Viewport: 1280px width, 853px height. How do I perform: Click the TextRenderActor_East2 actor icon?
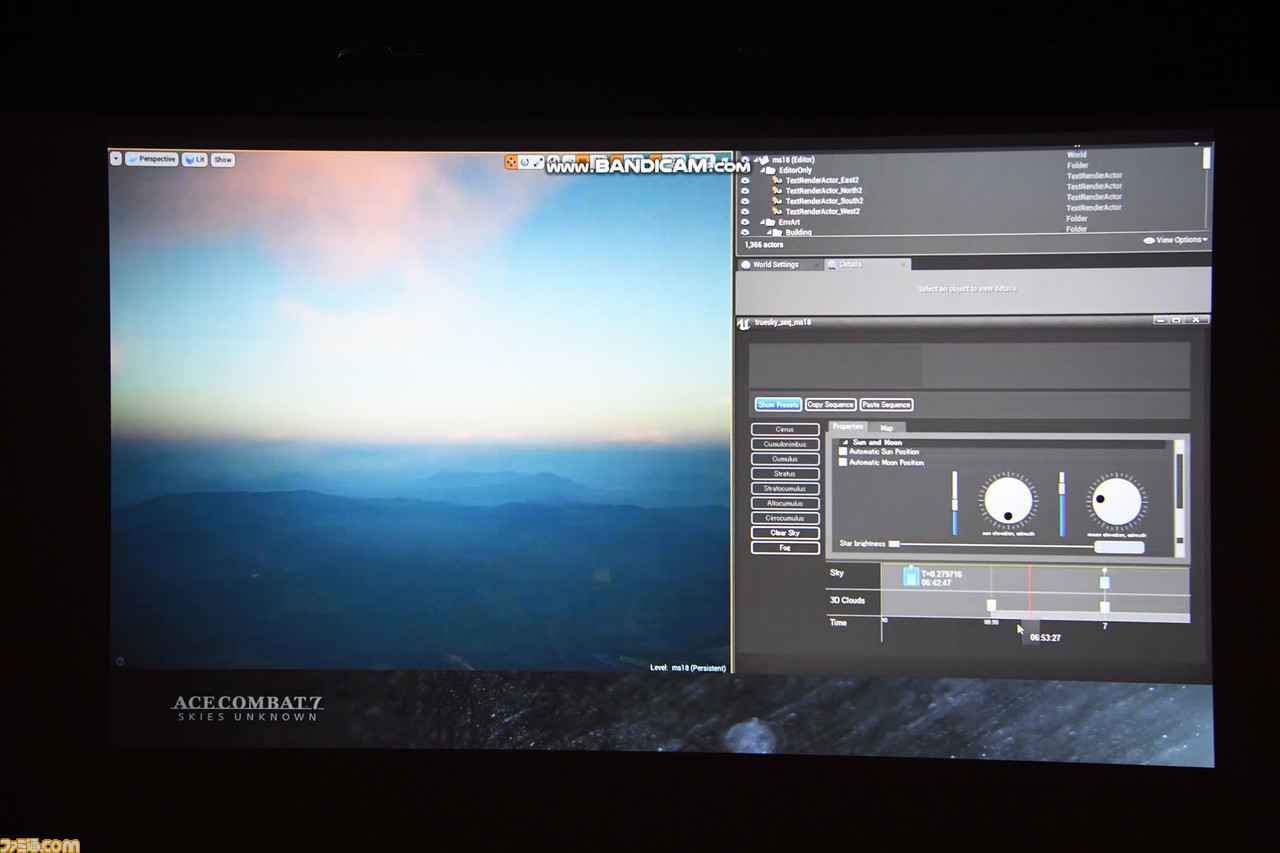click(776, 180)
